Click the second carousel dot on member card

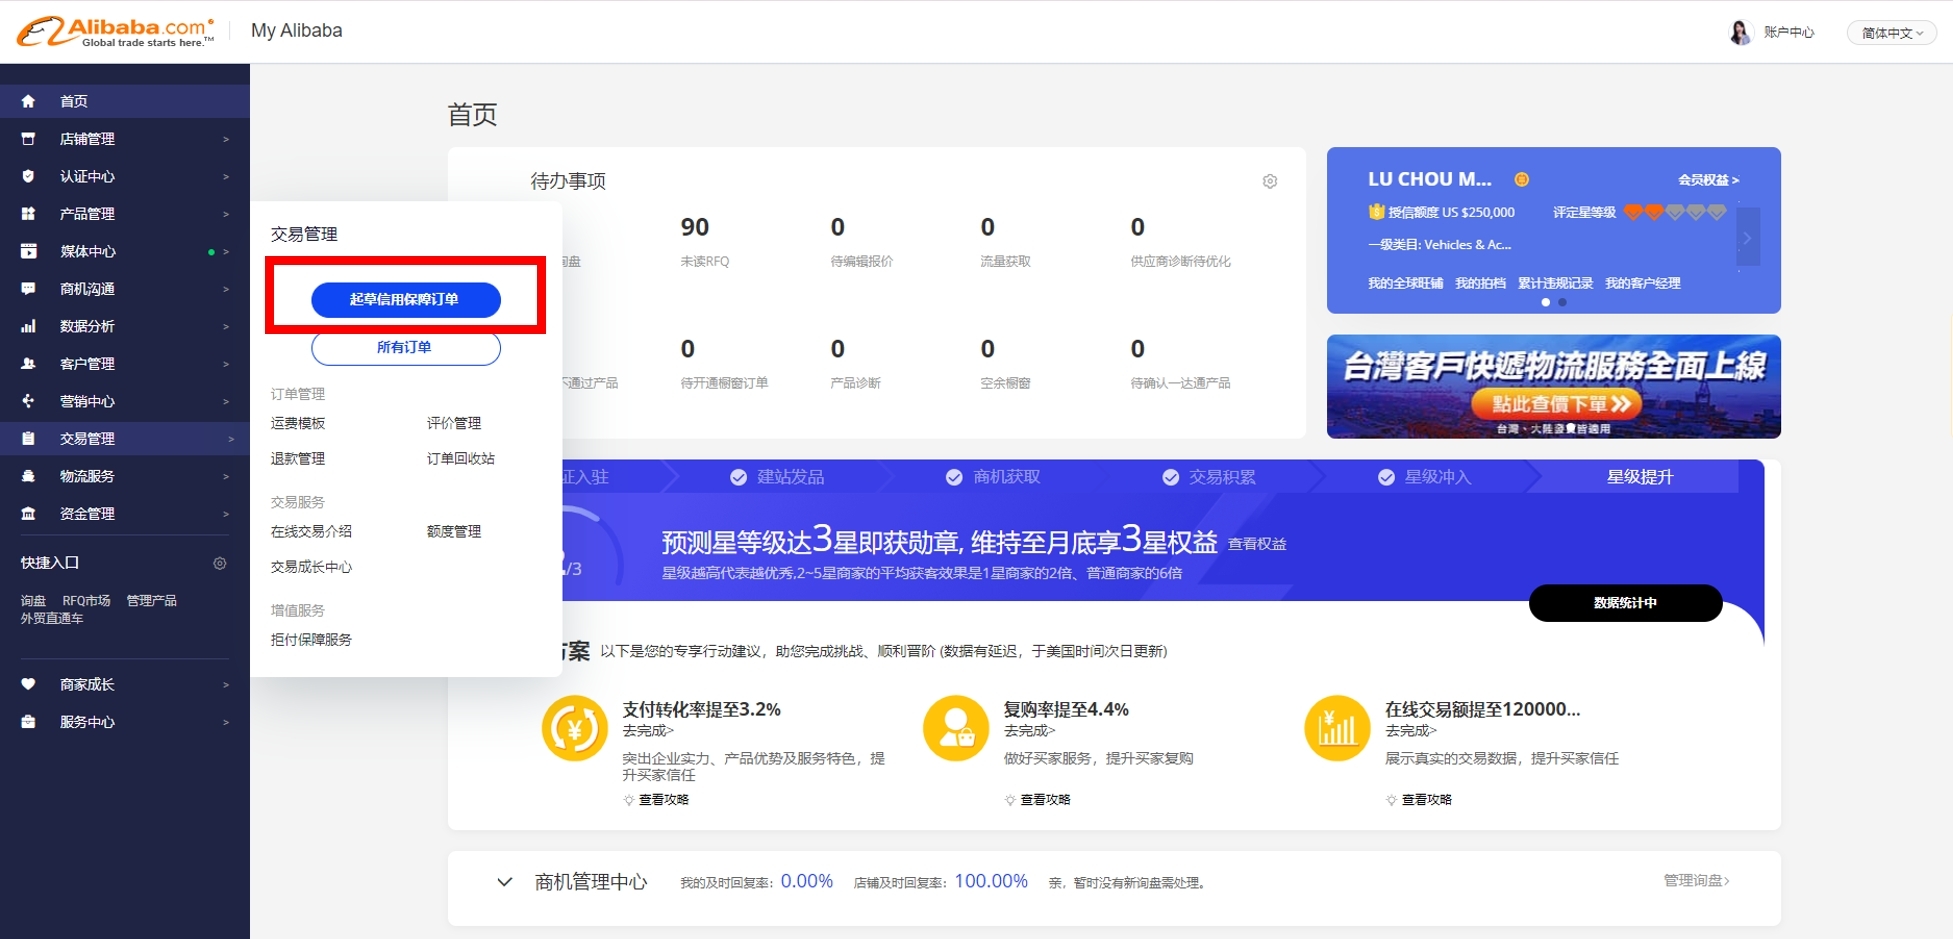[x=1563, y=301]
